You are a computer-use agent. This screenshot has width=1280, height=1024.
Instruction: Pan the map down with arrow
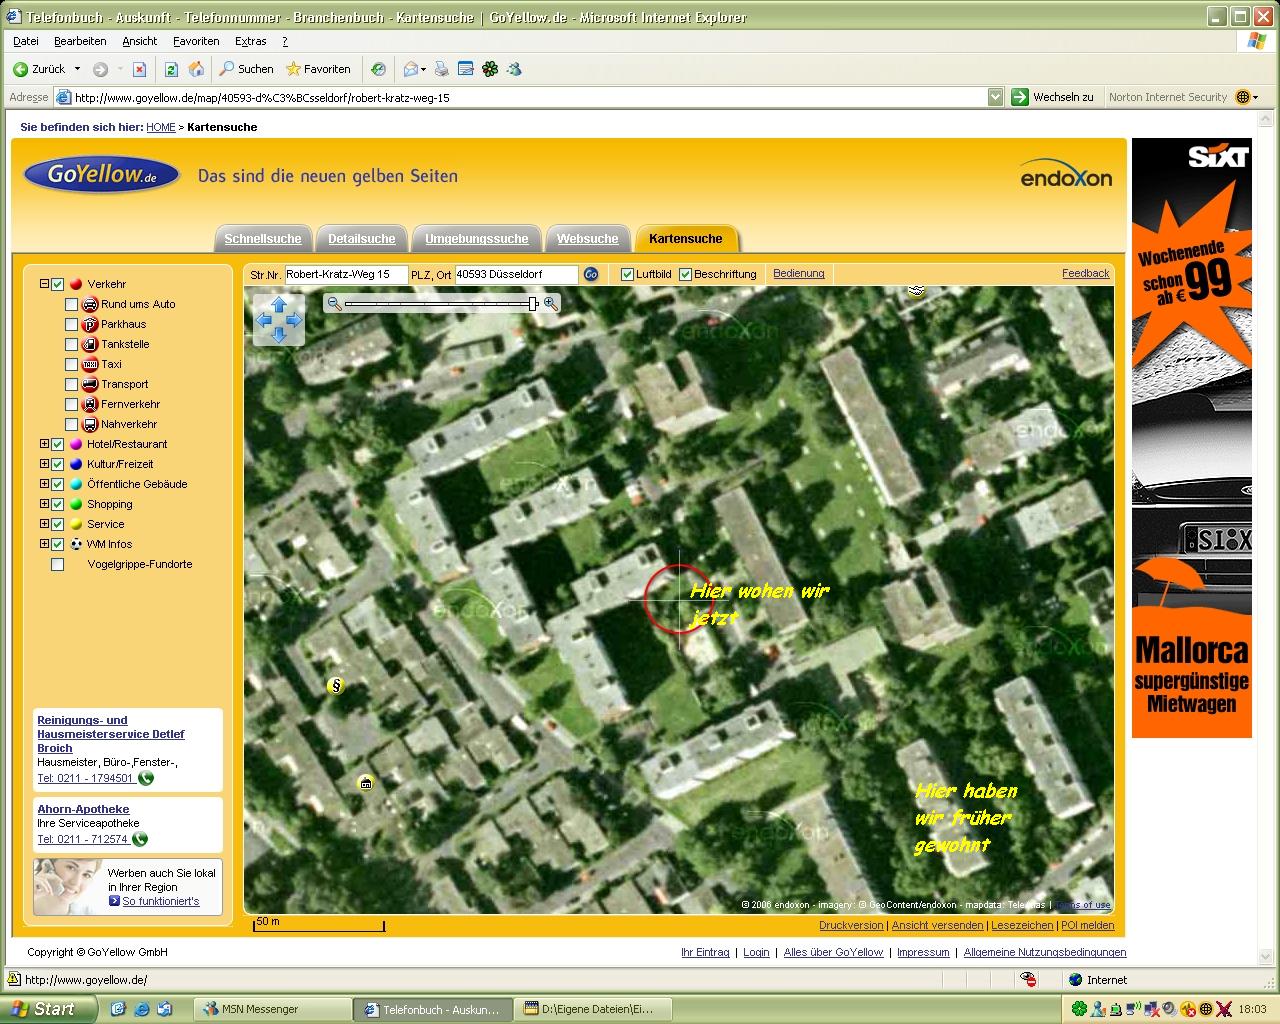[279, 337]
